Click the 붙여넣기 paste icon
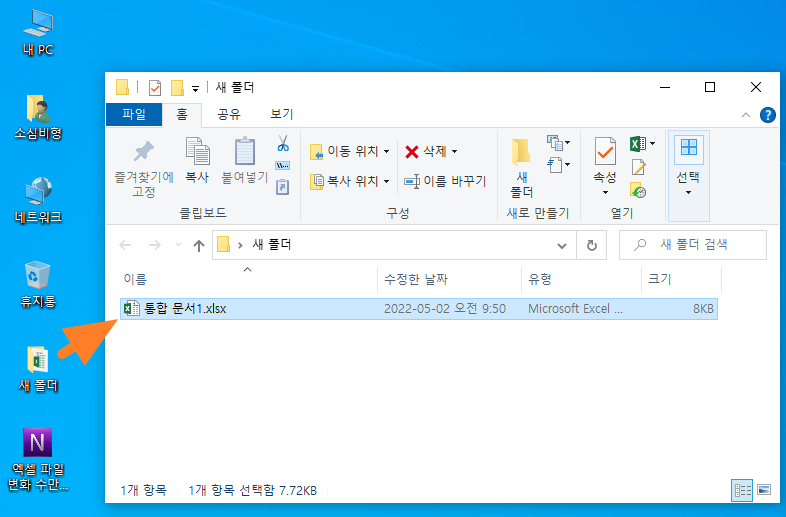 (245, 151)
